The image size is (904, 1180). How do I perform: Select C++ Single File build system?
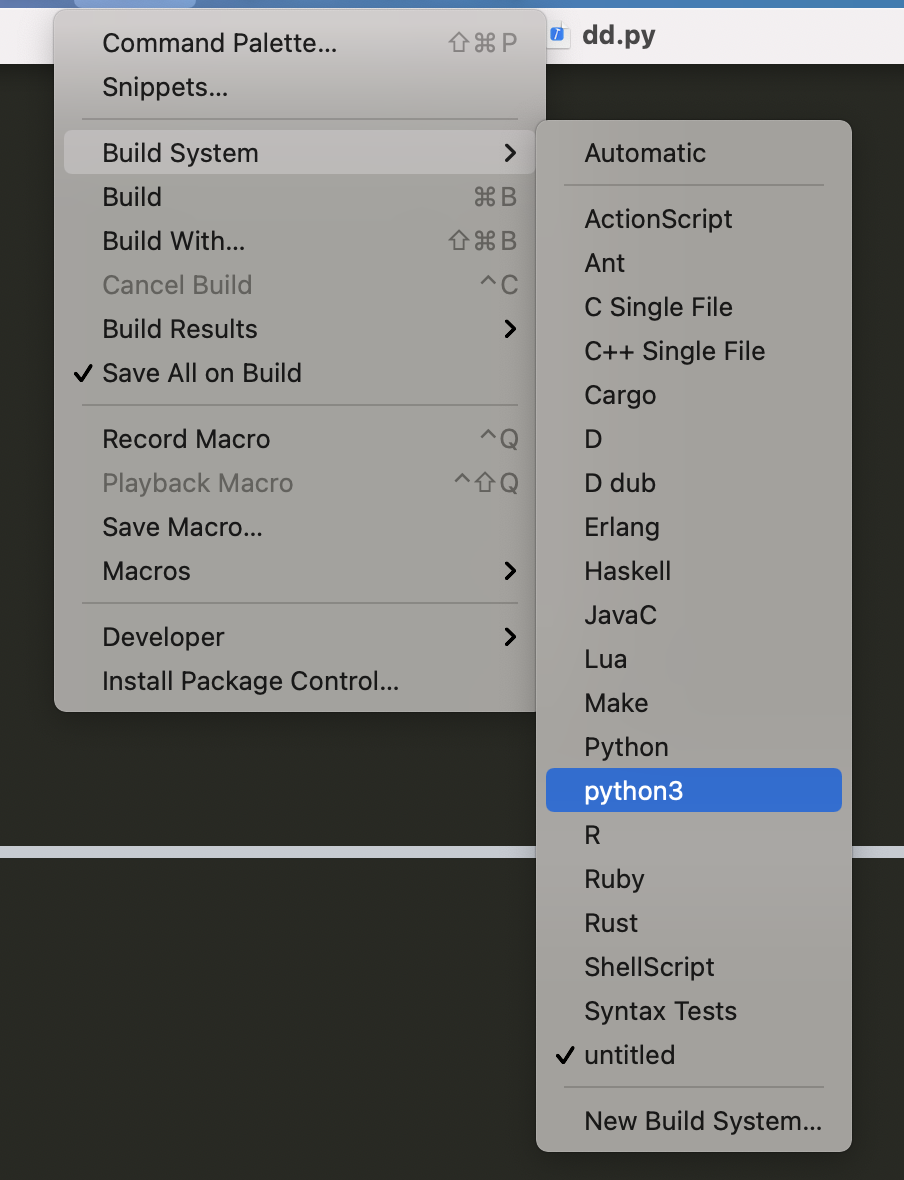coord(693,351)
